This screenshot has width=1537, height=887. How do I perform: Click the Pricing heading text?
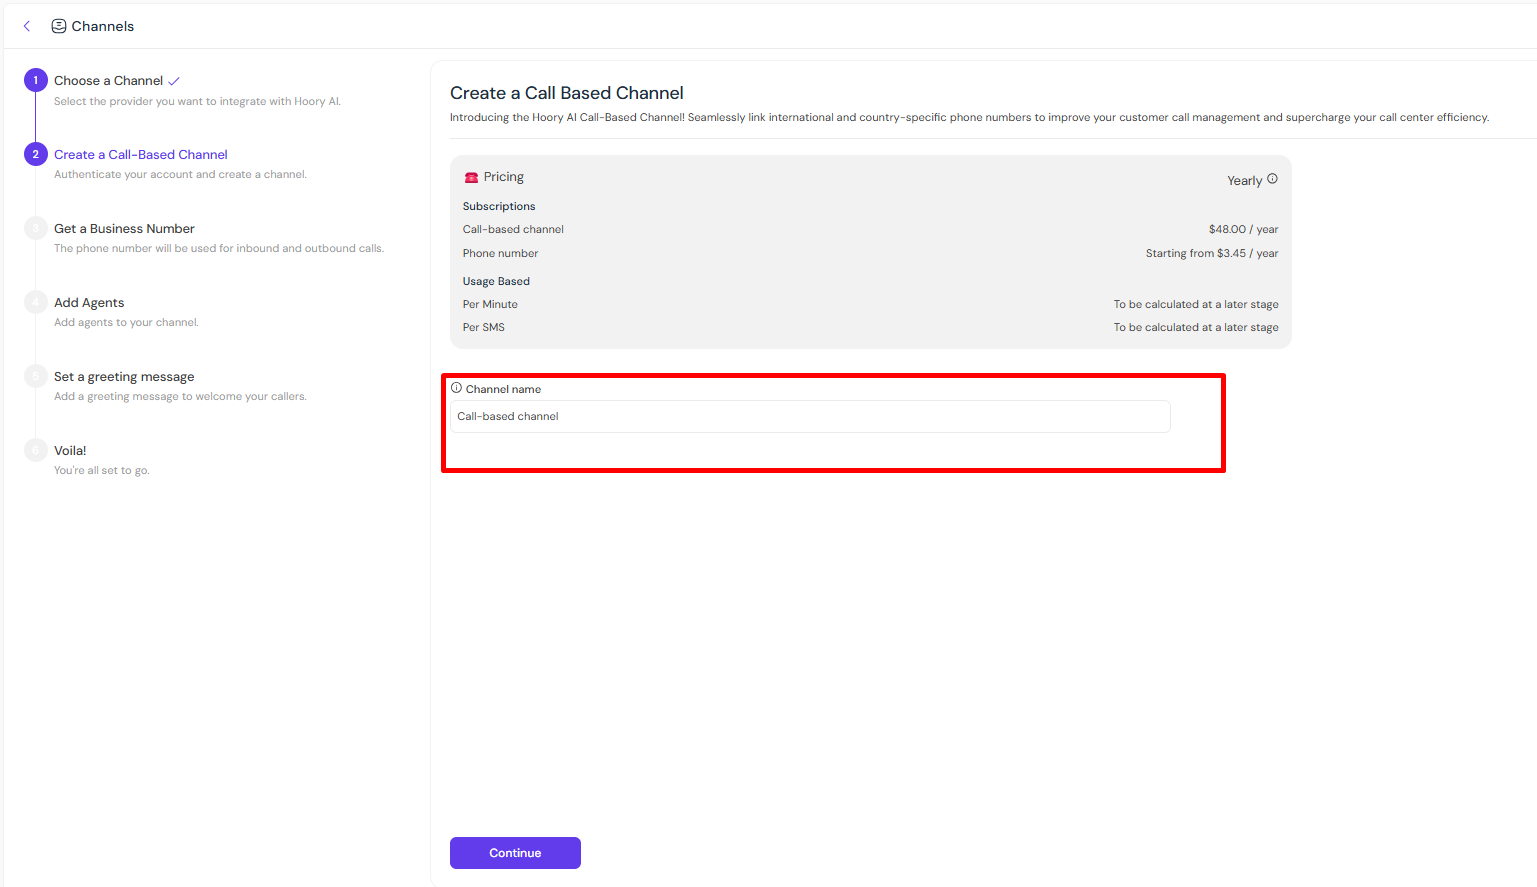coord(504,177)
